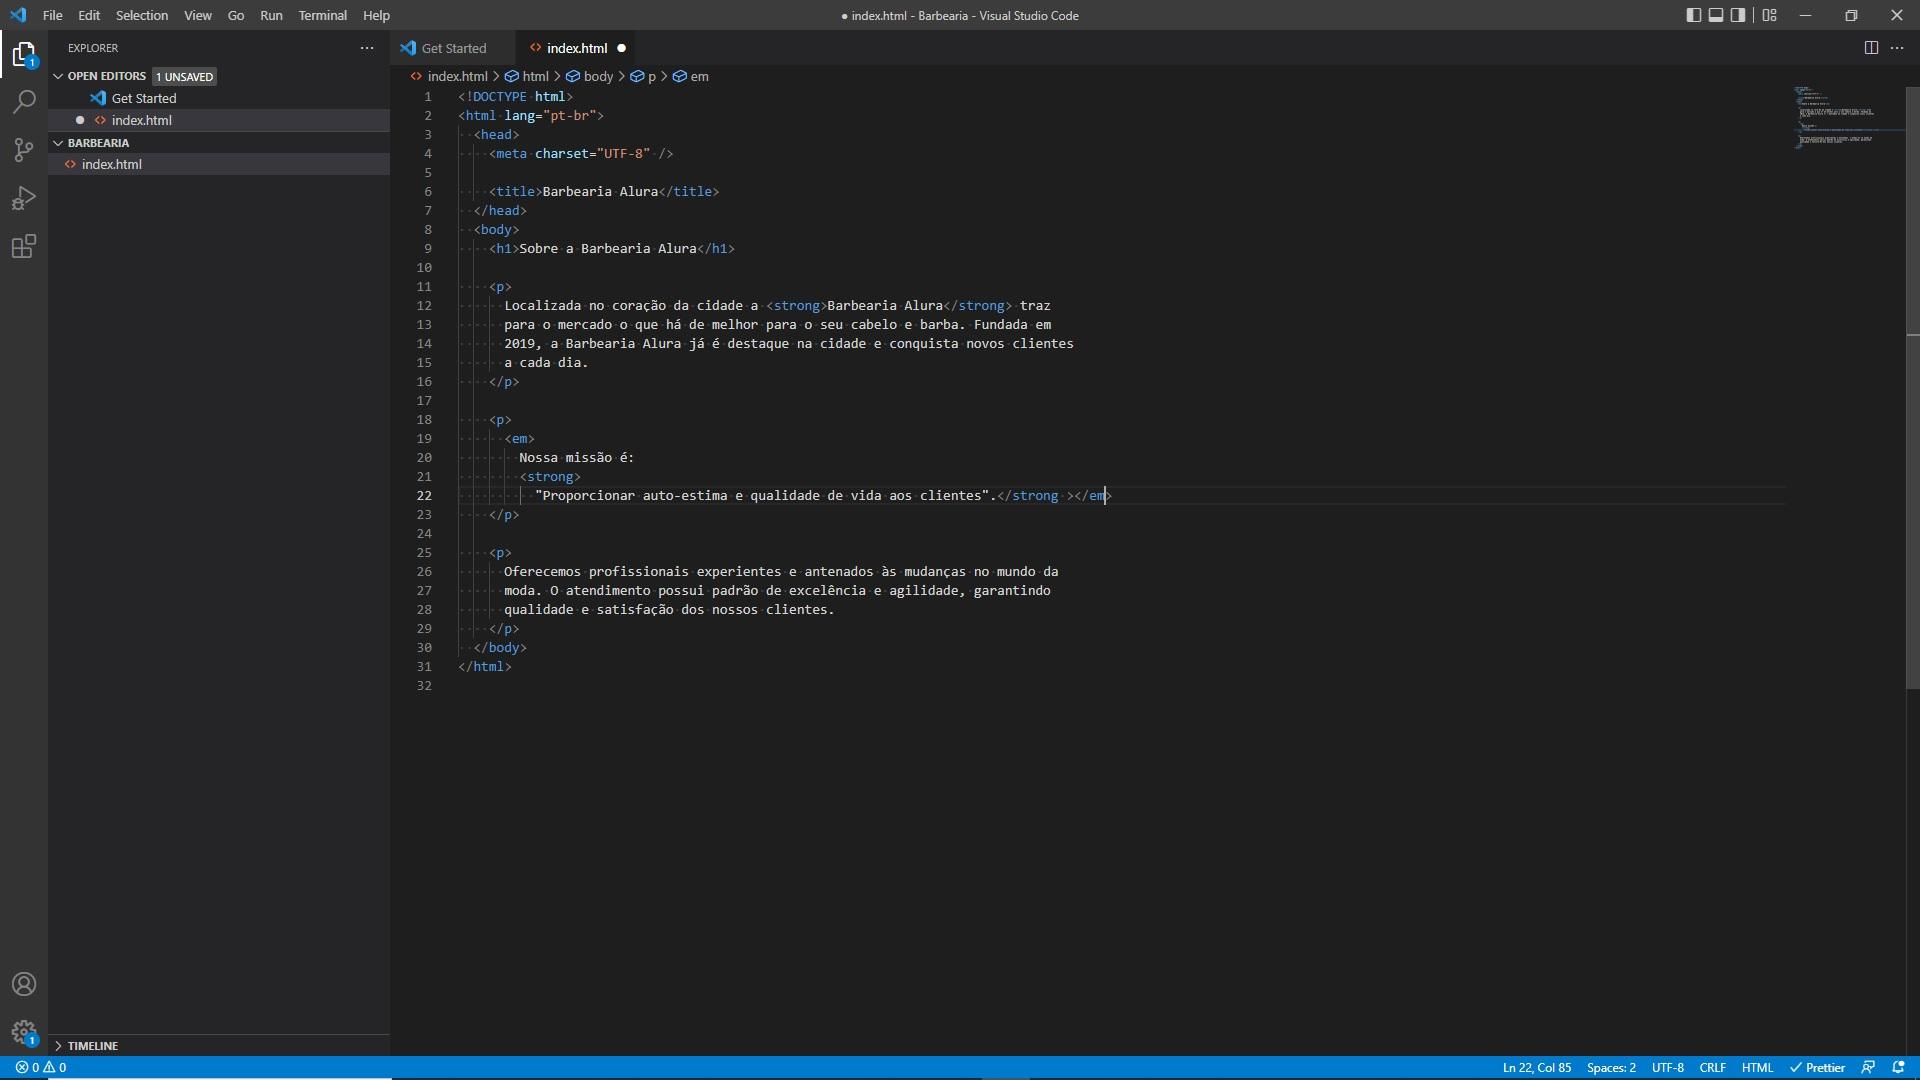Click the UTF-8 encoding selector
Image resolution: width=1920 pixels, height=1080 pixels.
[1668, 1068]
